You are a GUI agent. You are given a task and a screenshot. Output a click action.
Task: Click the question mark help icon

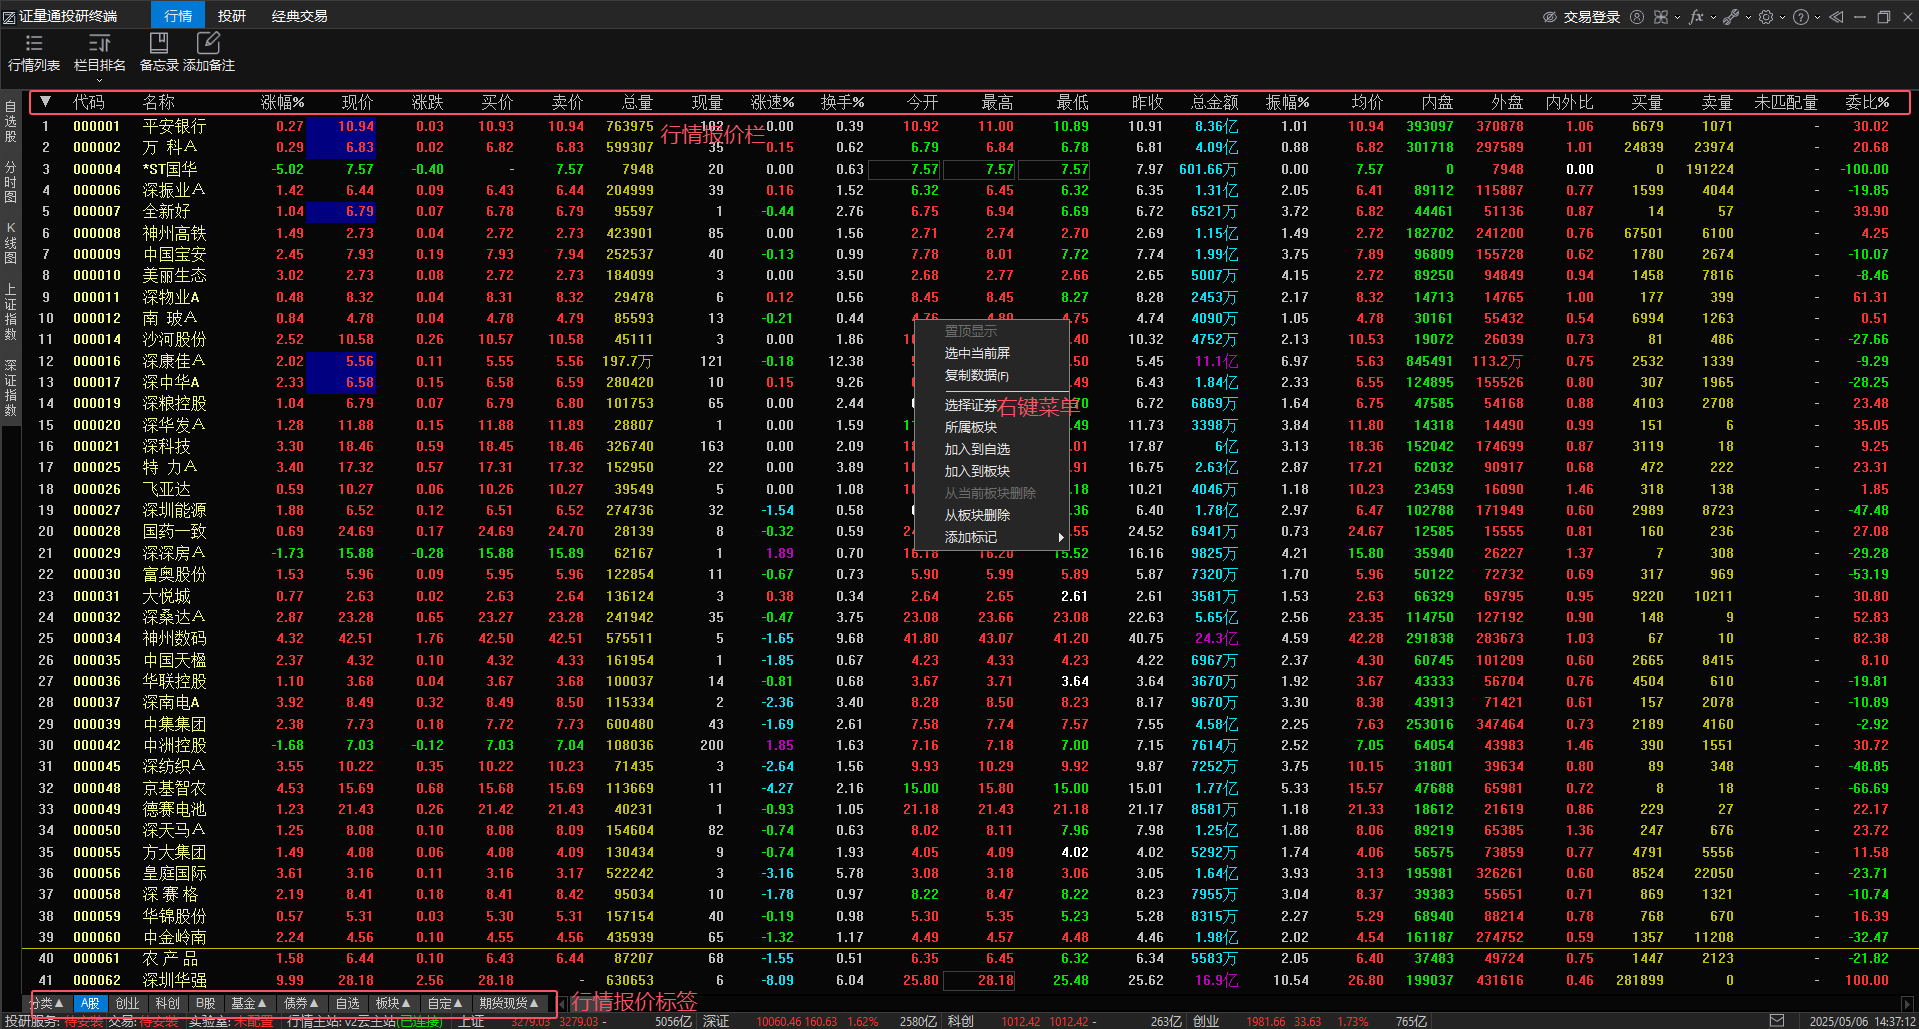tap(1800, 17)
